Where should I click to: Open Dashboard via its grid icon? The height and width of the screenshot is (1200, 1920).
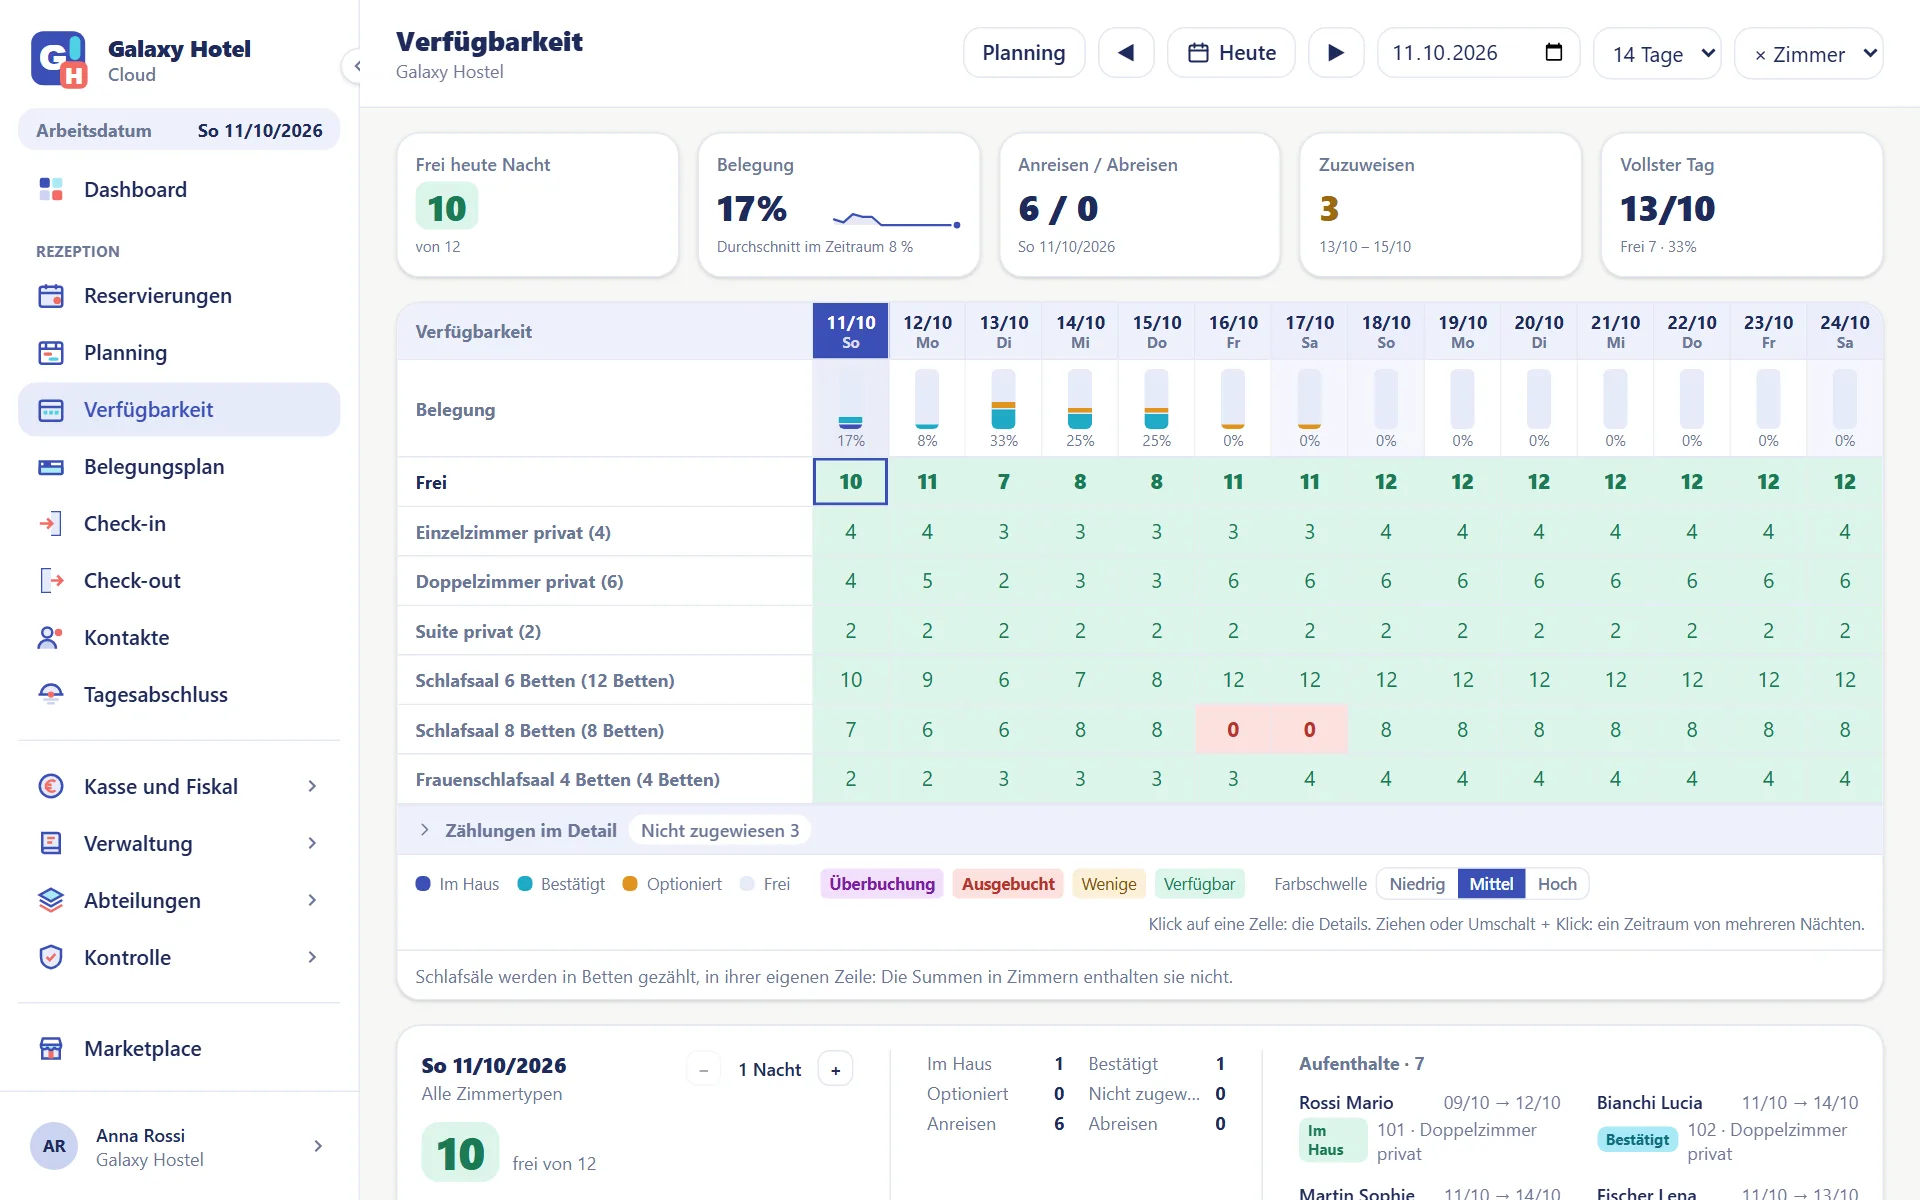click(x=51, y=189)
